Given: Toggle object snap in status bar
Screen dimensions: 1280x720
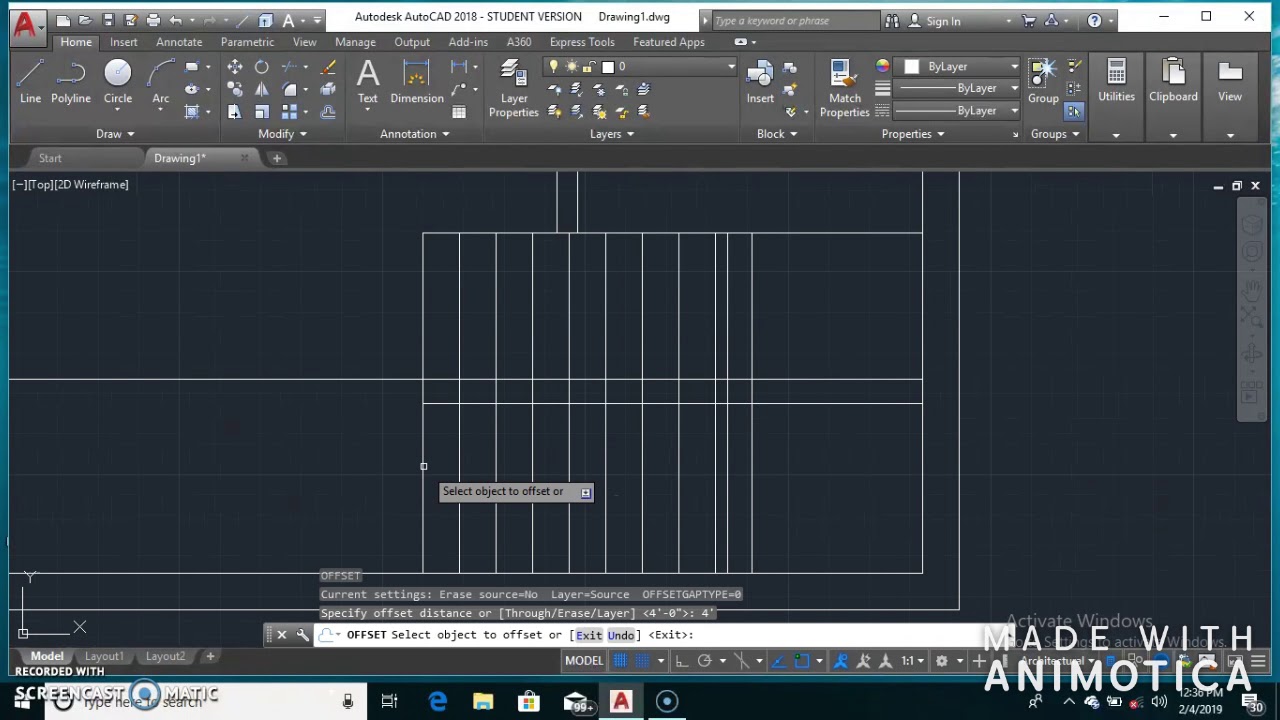Looking at the screenshot, I should (x=801, y=661).
